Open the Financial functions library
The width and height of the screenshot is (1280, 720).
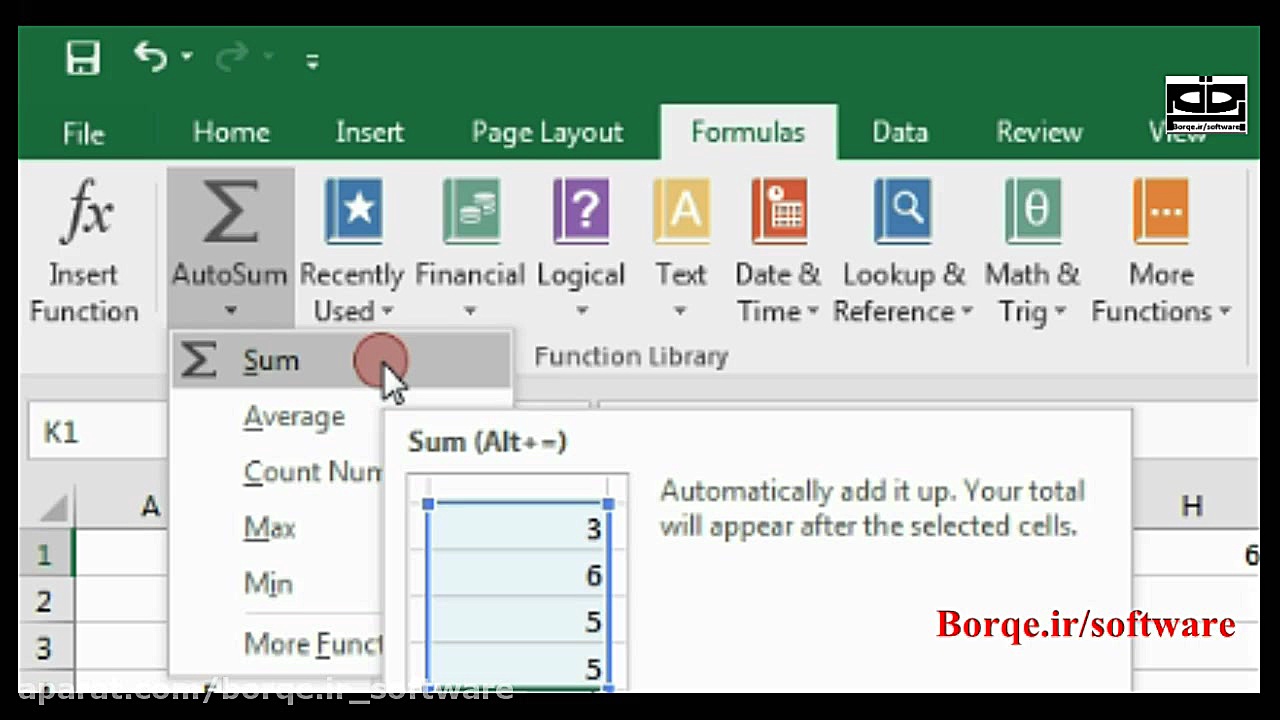470,249
